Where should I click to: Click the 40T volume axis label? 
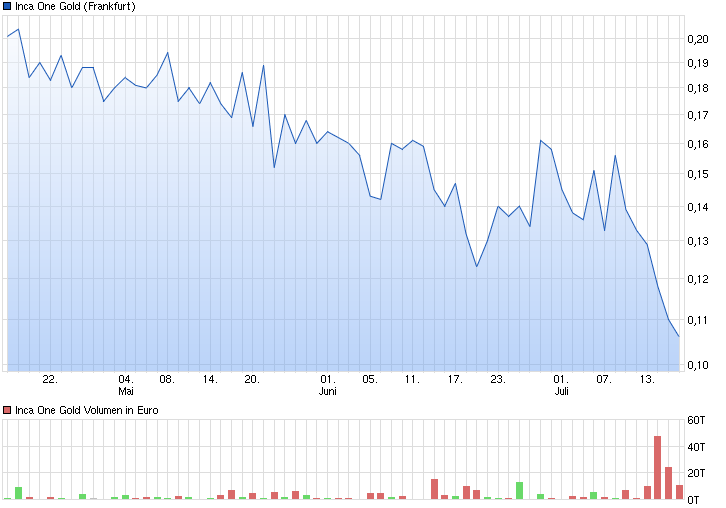(x=696, y=447)
